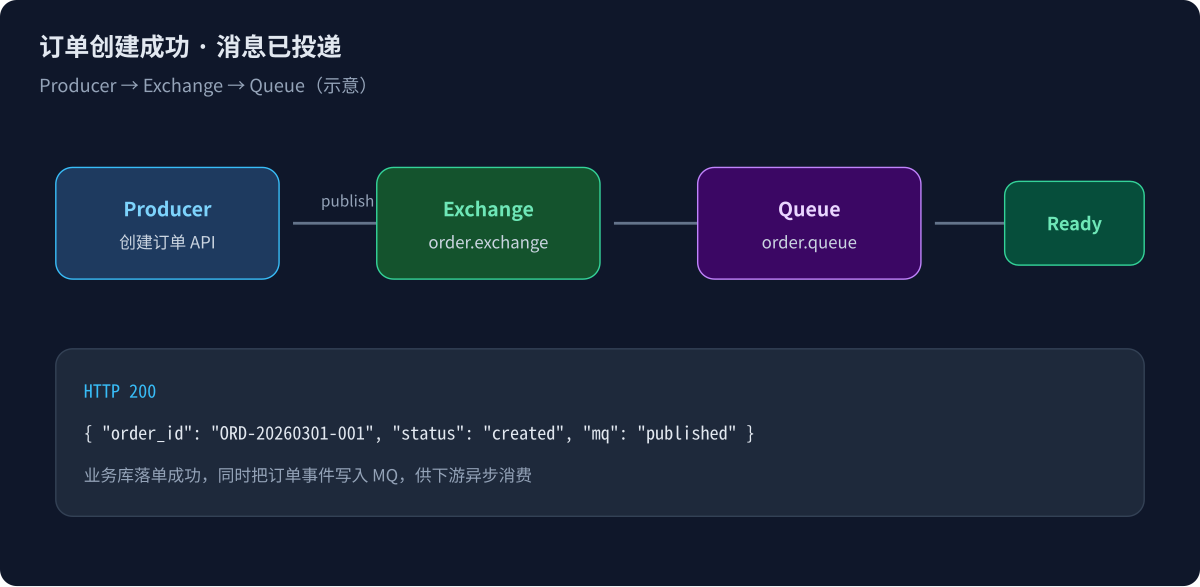Click the "order_id" key in JSON

pos(149,434)
